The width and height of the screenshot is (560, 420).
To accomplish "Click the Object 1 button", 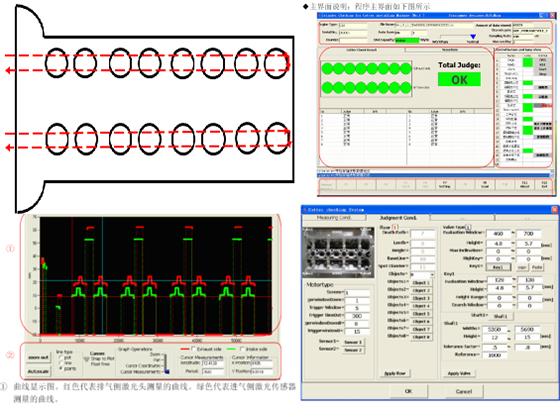I will point(421,282).
